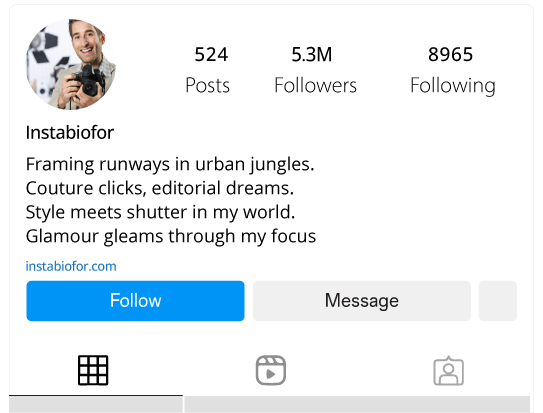Click the Instabiofor profile name
543x413 pixels.
[x=70, y=132]
